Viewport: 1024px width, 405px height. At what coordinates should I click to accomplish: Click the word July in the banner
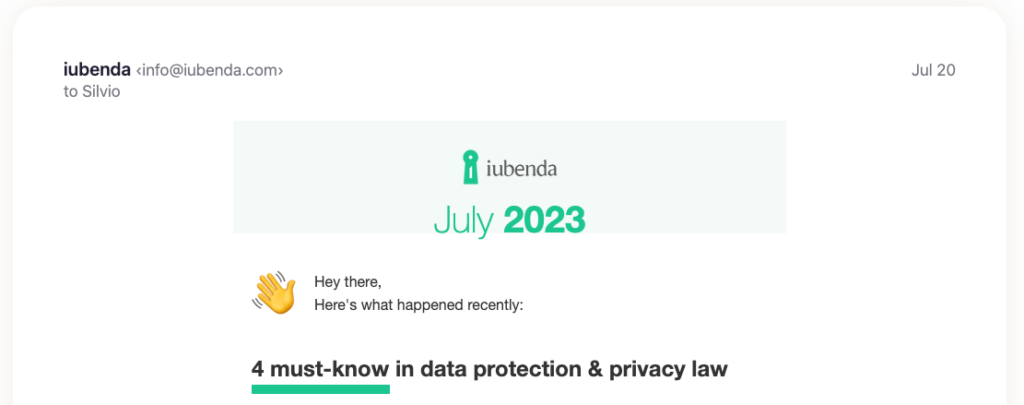[463, 219]
